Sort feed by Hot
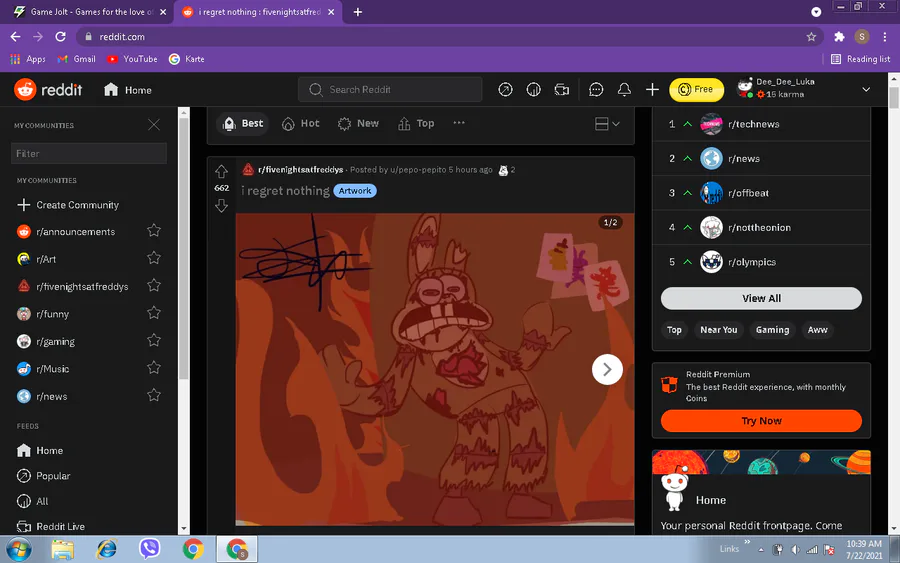The height and width of the screenshot is (563, 900). pyautogui.click(x=301, y=123)
